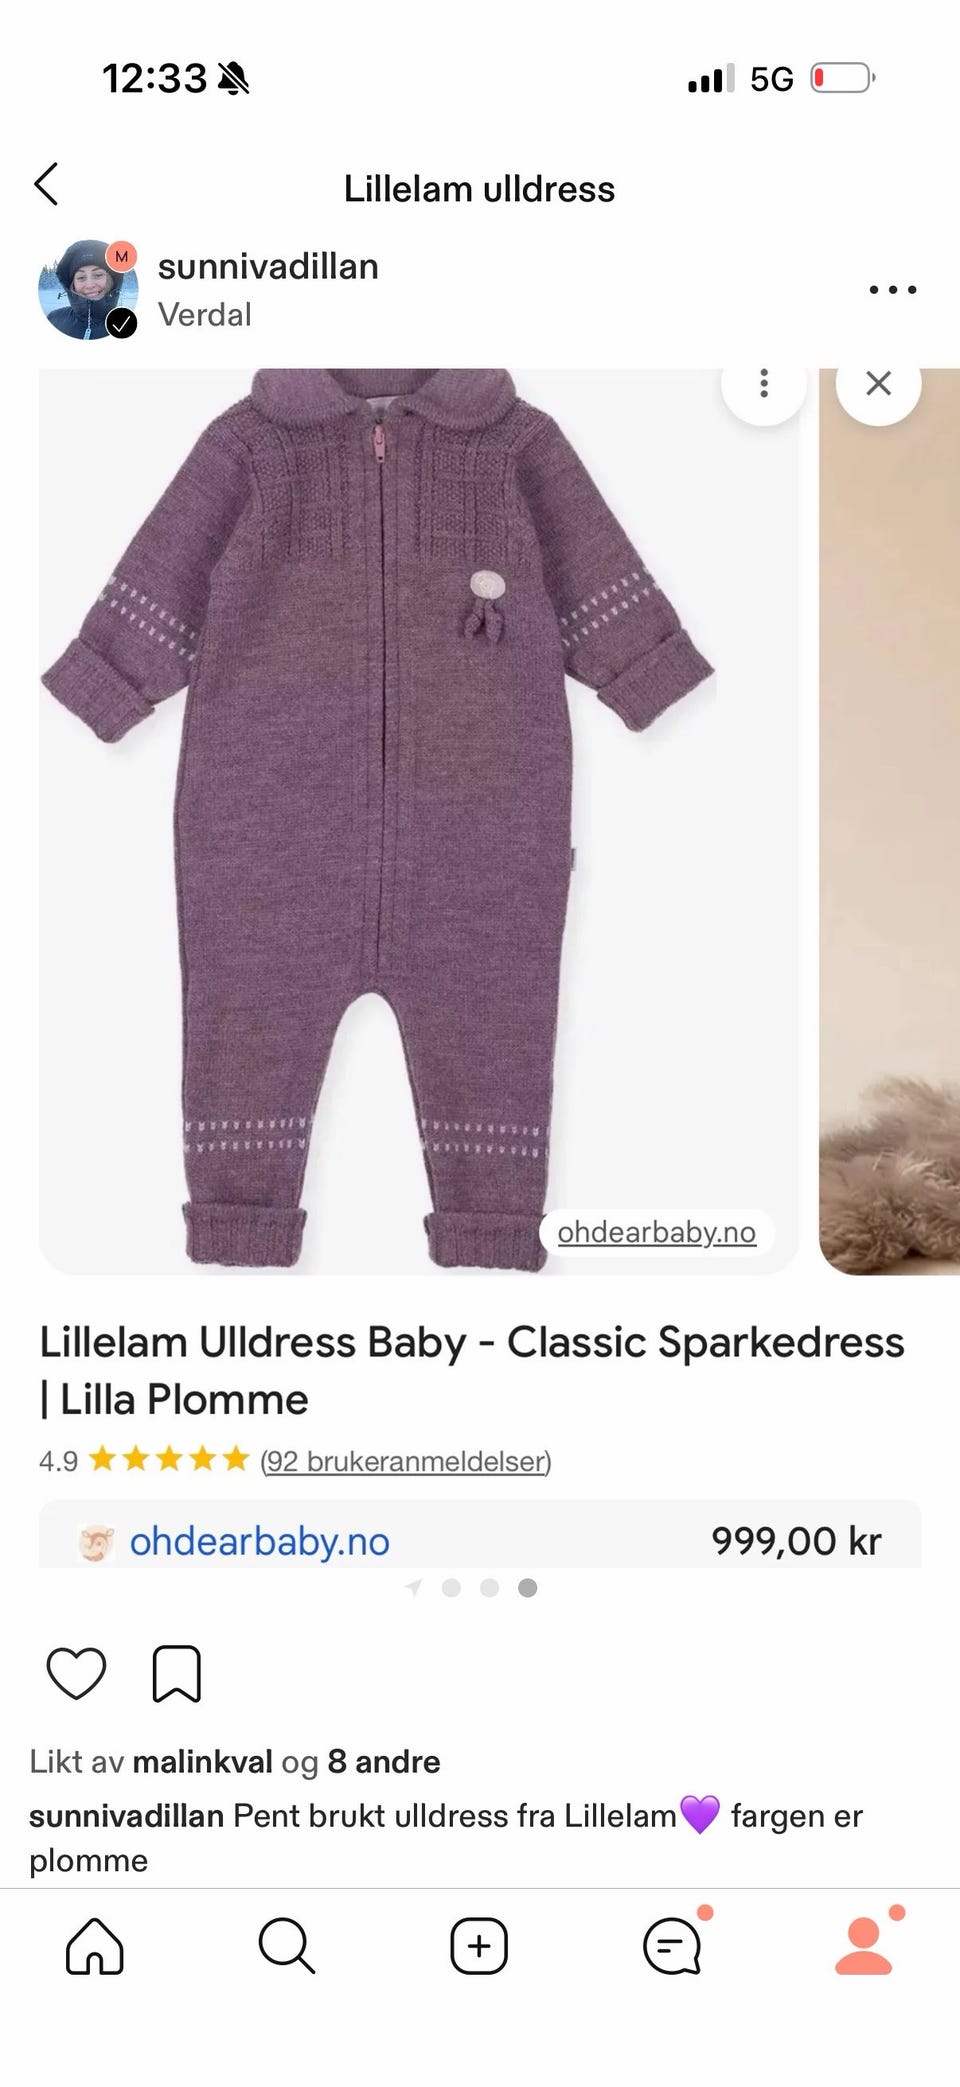Close the image overlay with X
The image size is (960, 2087).
[x=878, y=384]
